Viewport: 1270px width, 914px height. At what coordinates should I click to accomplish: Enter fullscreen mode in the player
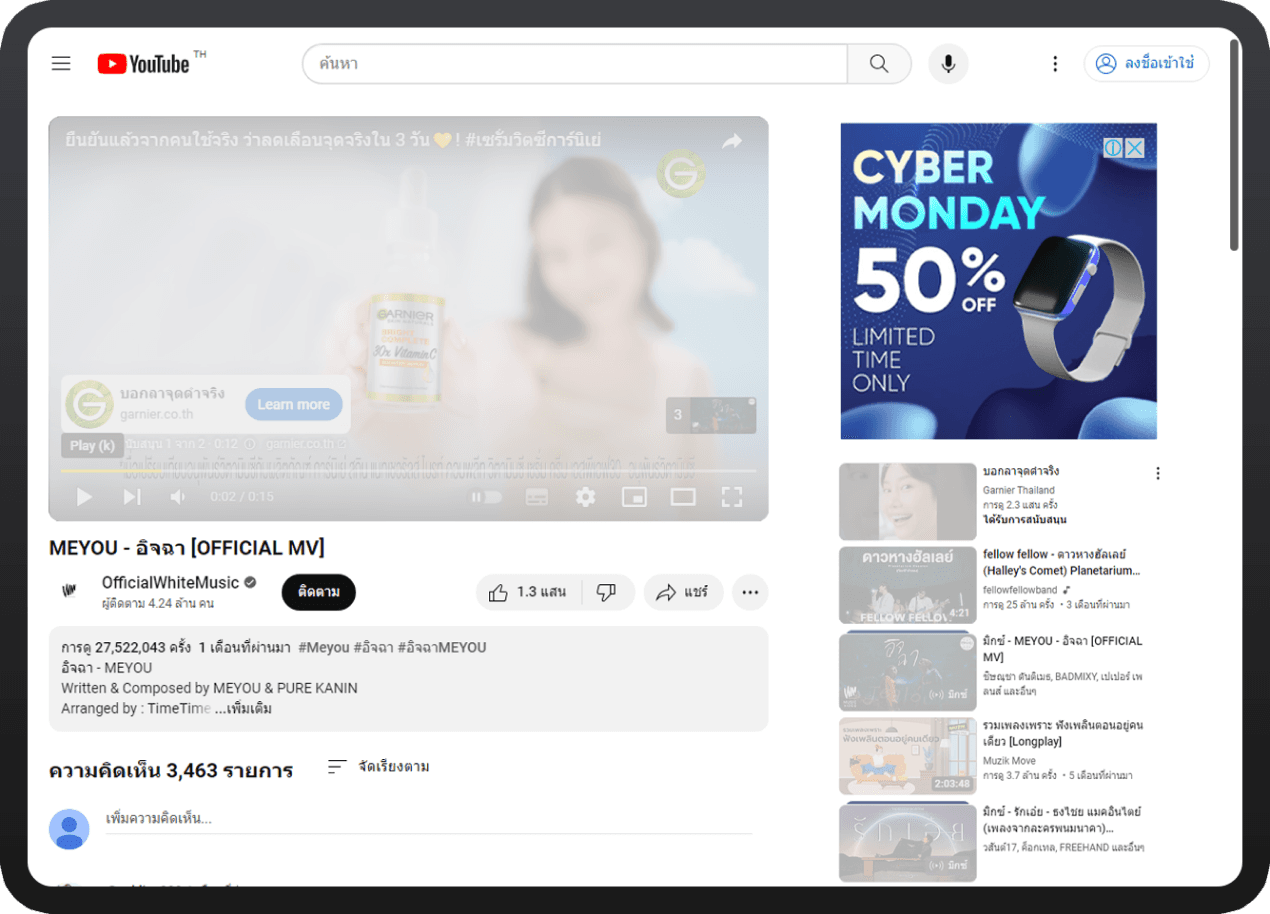(732, 497)
